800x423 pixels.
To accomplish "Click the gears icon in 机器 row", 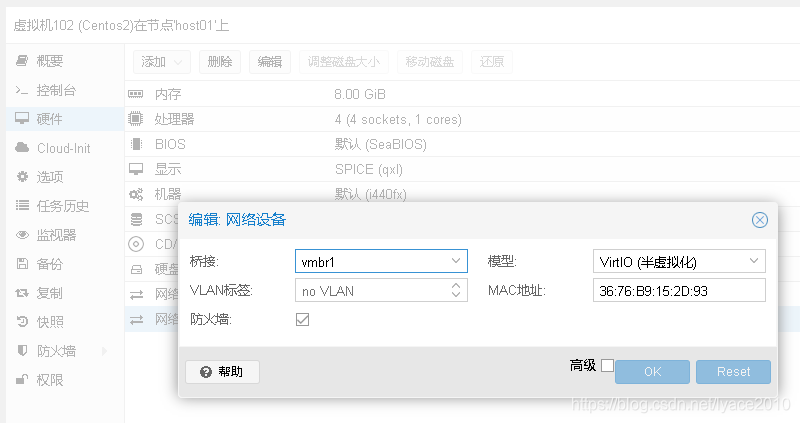I will pyautogui.click(x=136, y=194).
